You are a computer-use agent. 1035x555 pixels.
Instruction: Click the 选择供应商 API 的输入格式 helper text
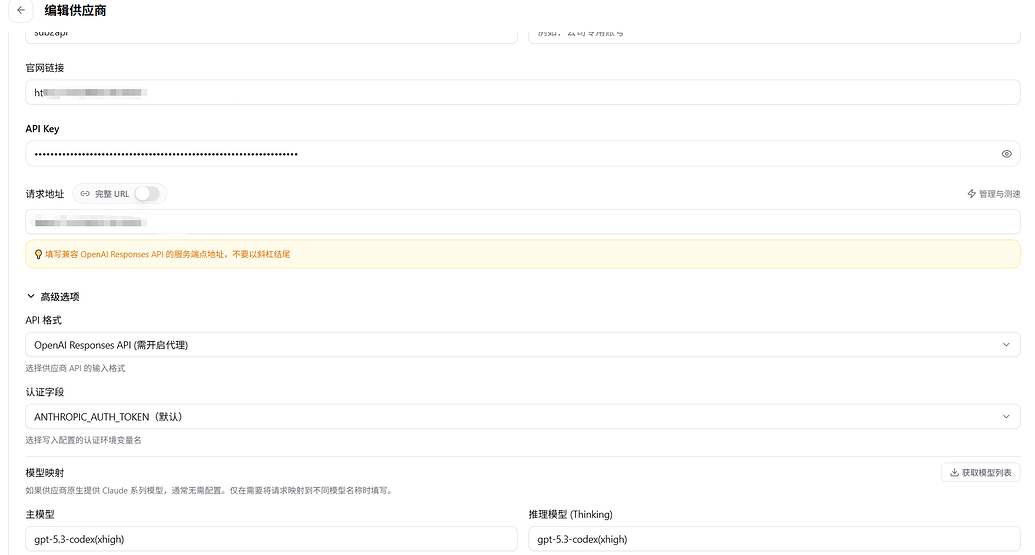tap(75, 368)
